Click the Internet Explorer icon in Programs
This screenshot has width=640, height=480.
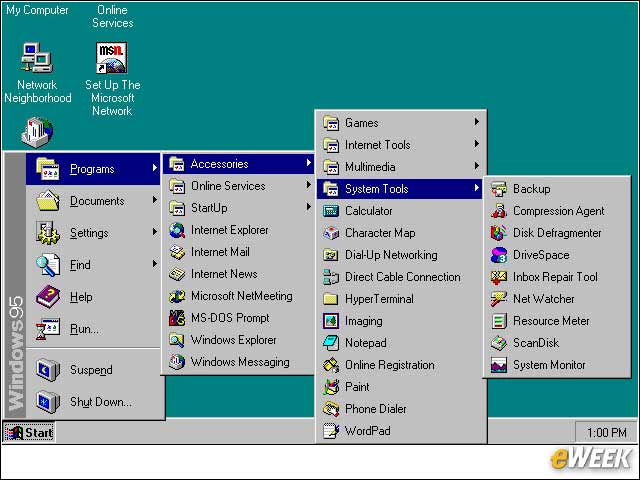[177, 230]
